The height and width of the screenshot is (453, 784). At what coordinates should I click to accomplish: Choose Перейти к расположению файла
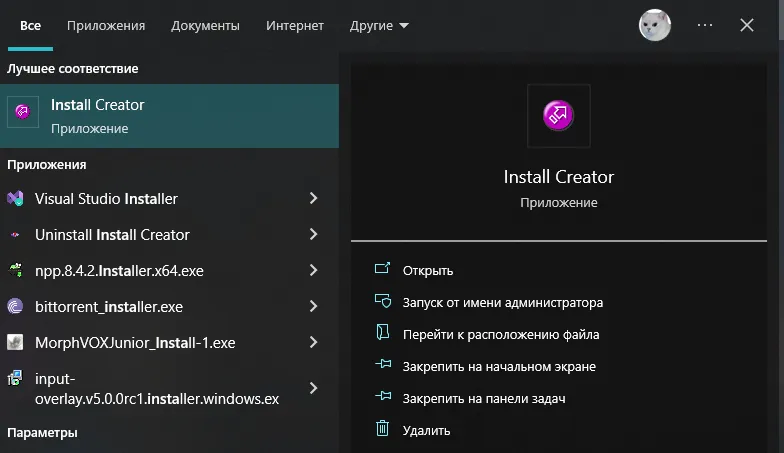[500, 334]
